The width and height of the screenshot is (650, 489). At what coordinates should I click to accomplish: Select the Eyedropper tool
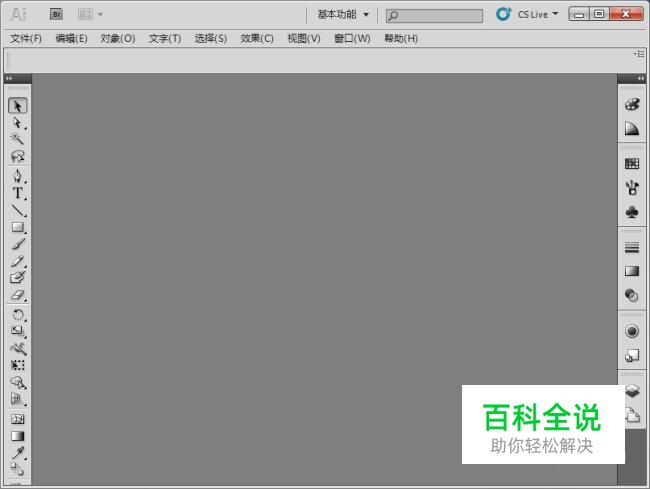(x=17, y=453)
